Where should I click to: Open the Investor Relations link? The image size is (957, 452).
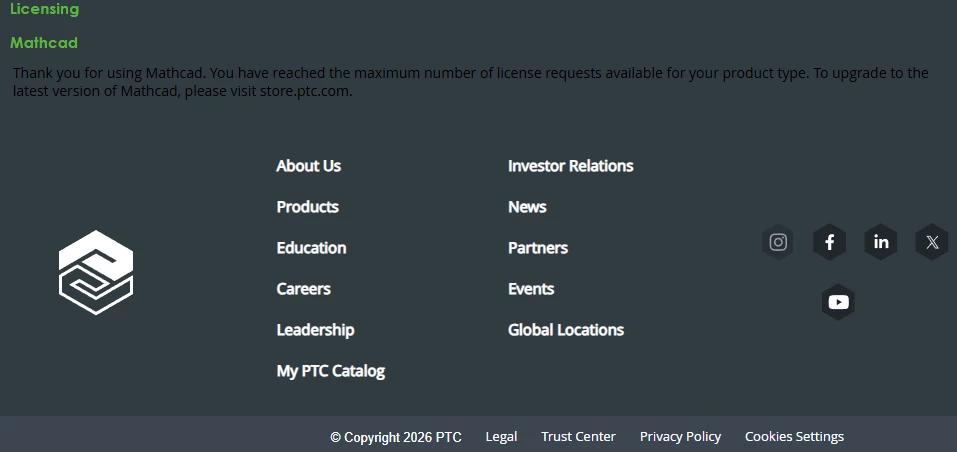[570, 166]
